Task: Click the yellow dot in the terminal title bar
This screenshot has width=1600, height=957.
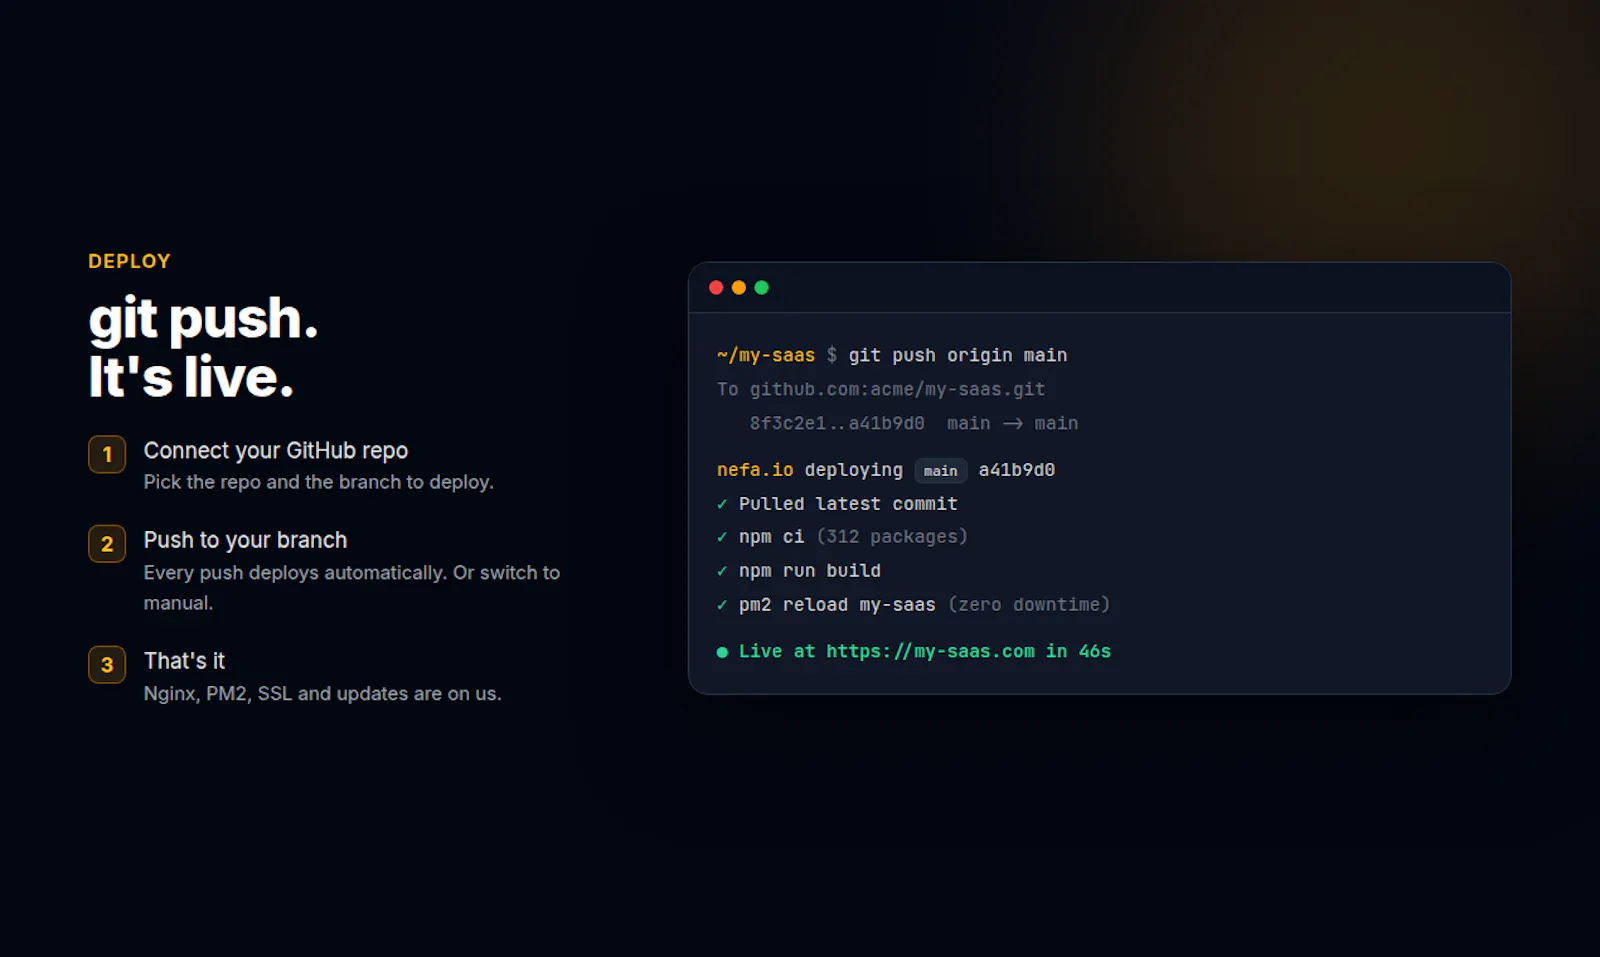Action: point(739,288)
